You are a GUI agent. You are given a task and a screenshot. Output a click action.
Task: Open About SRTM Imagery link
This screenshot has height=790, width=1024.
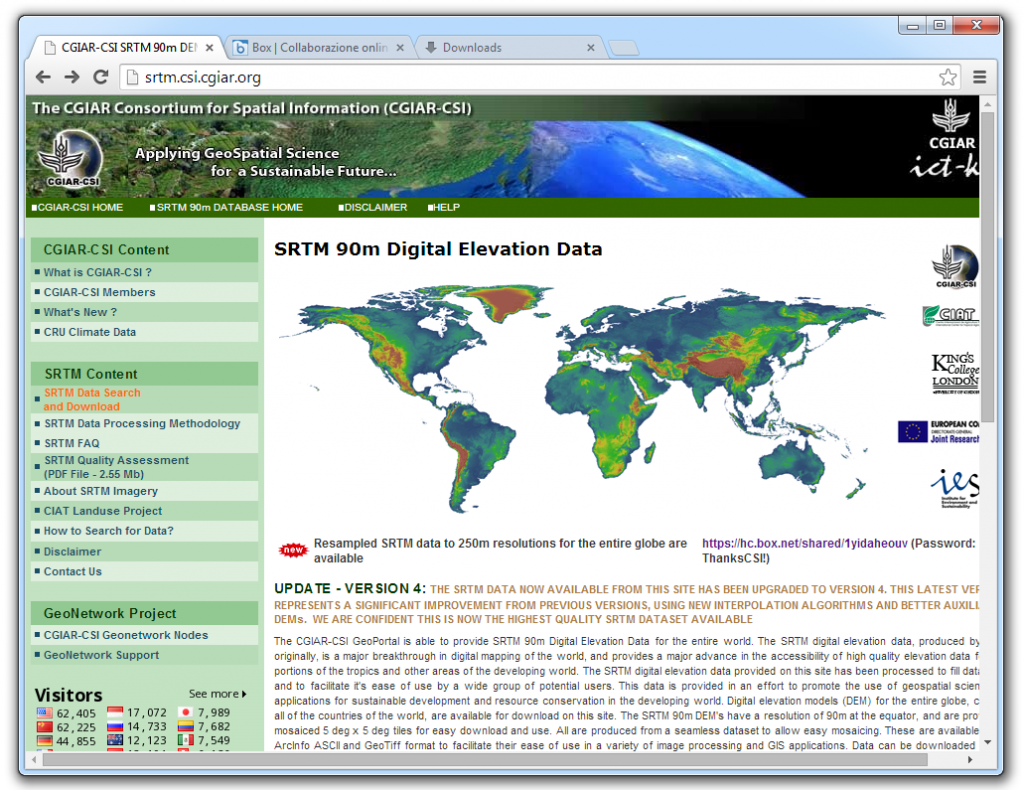click(101, 491)
